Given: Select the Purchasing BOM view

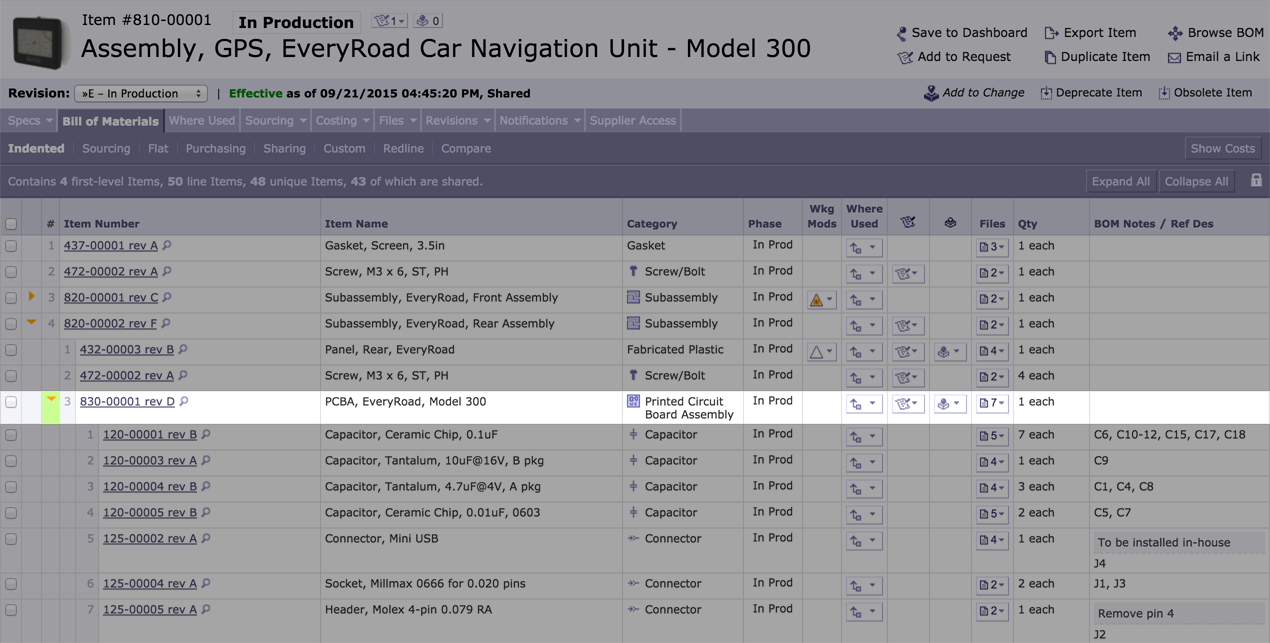Looking at the screenshot, I should (x=215, y=148).
